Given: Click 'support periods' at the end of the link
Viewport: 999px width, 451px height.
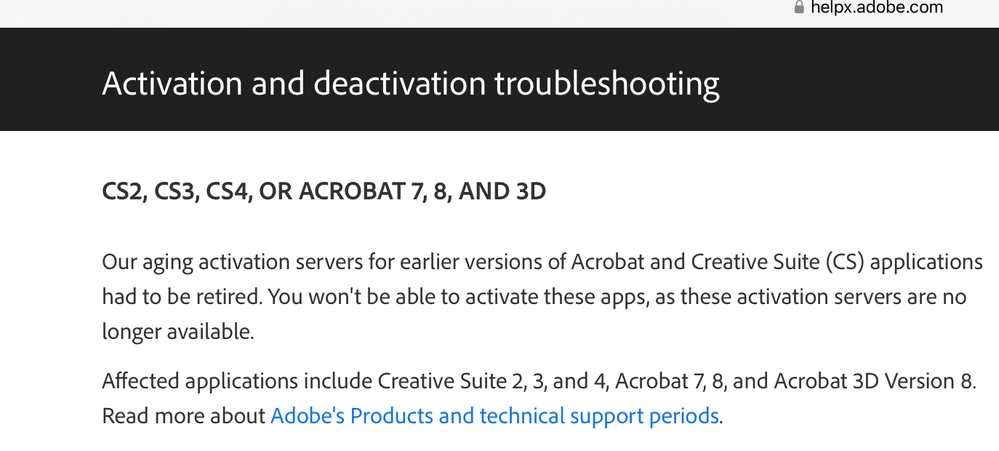Looking at the screenshot, I should coord(644,417).
